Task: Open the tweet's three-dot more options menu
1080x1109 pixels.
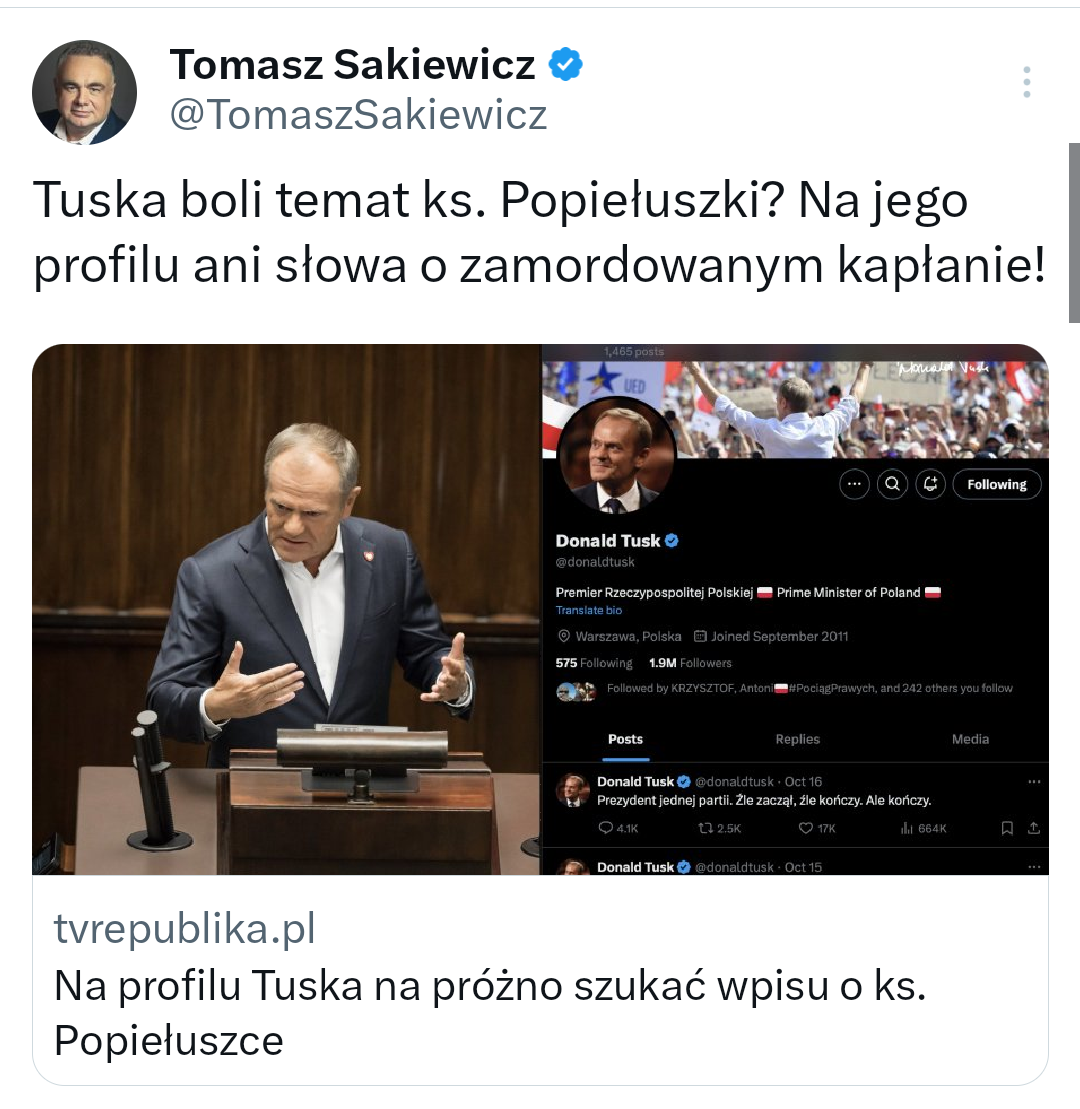Action: (1027, 82)
